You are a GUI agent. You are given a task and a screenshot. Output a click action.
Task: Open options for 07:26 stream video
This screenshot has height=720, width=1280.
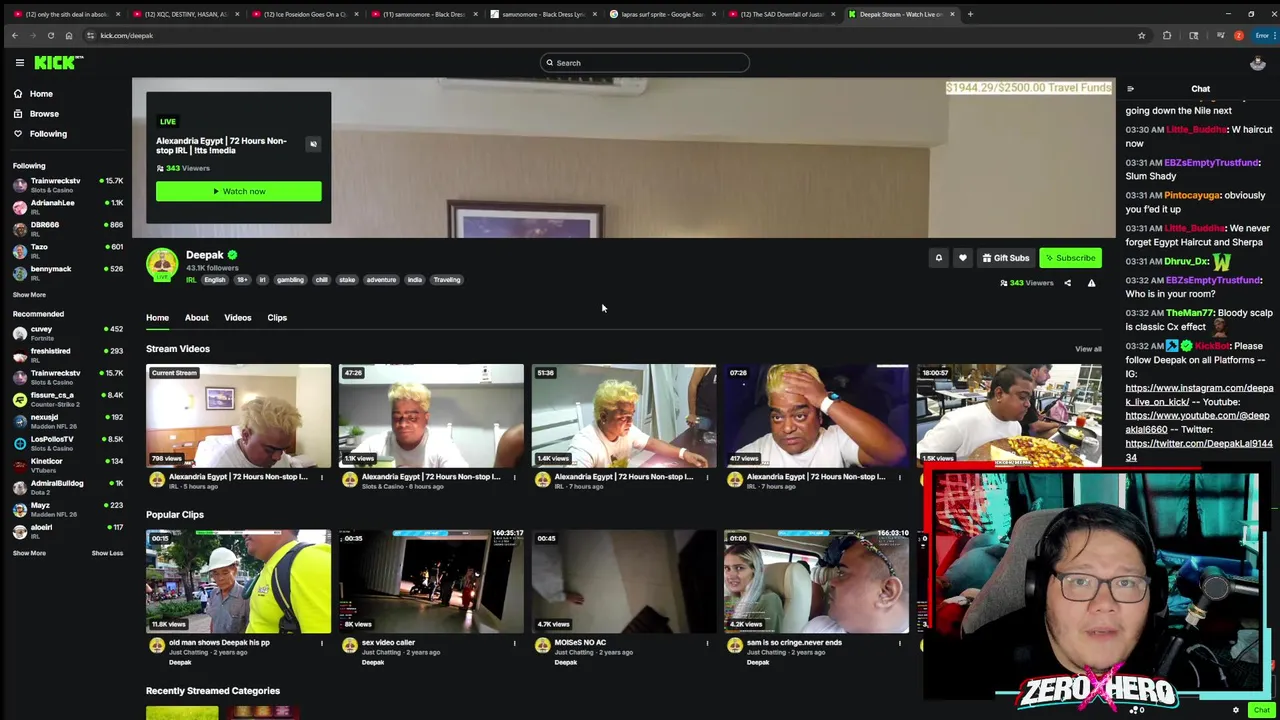(900, 477)
